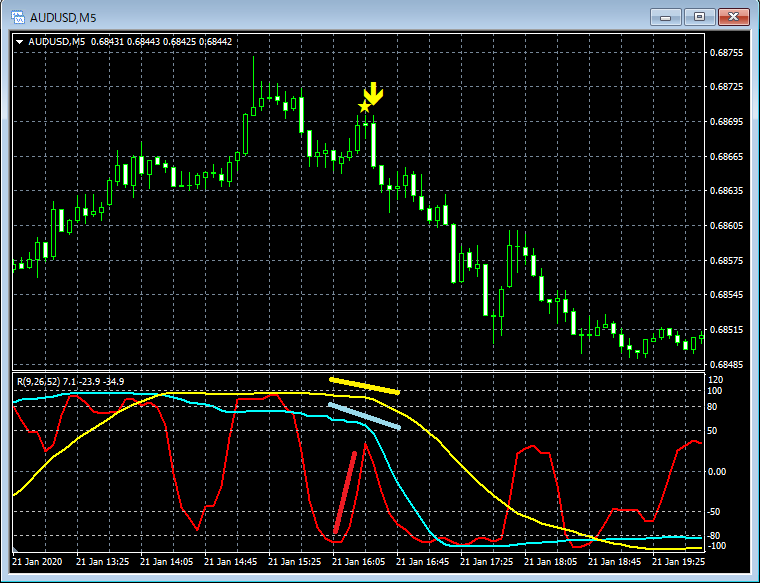760x583 pixels.
Task: Click indicator label R(9,26,52) 7.1 -23.9 -34.9
Action: click(x=70, y=382)
